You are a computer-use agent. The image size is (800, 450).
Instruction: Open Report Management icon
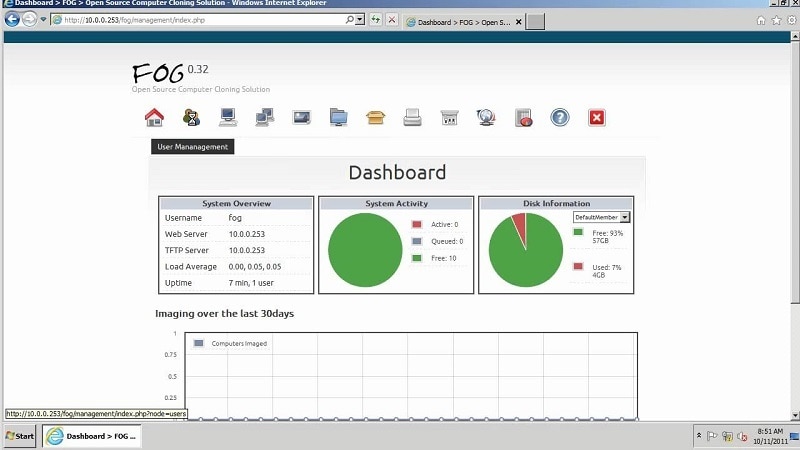pos(523,117)
